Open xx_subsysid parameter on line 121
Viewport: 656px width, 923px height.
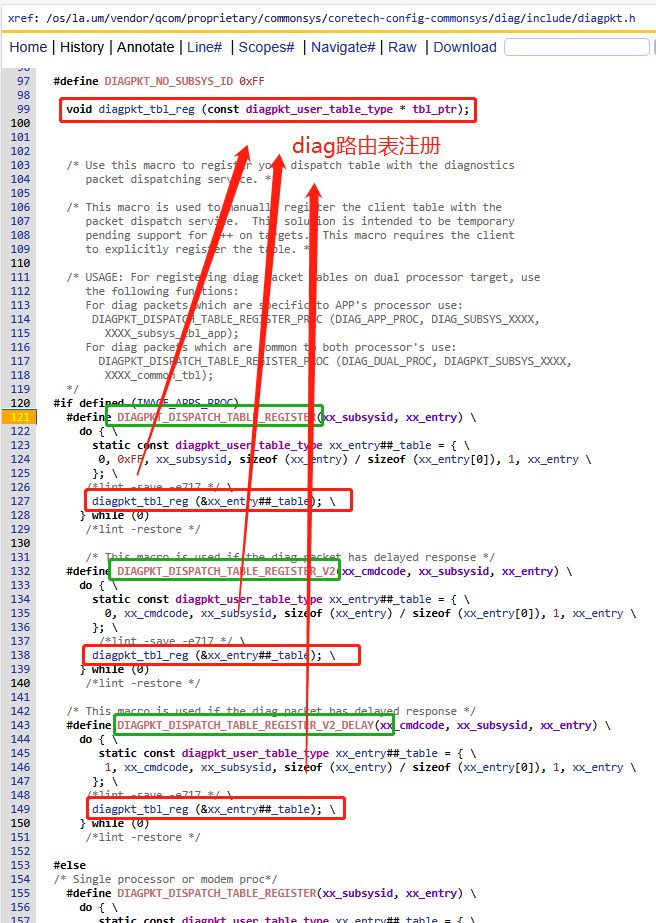click(x=358, y=417)
